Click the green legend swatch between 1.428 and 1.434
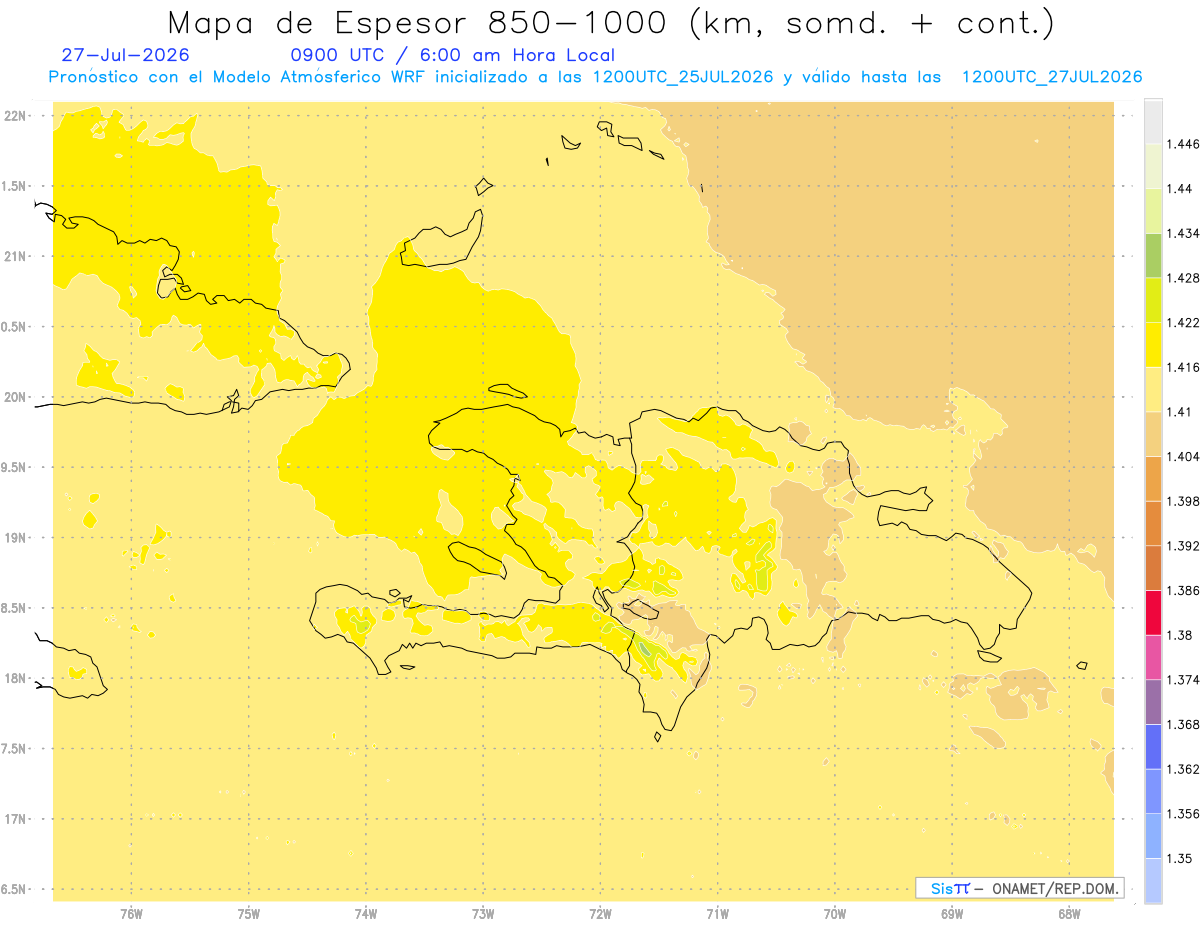 [1153, 255]
